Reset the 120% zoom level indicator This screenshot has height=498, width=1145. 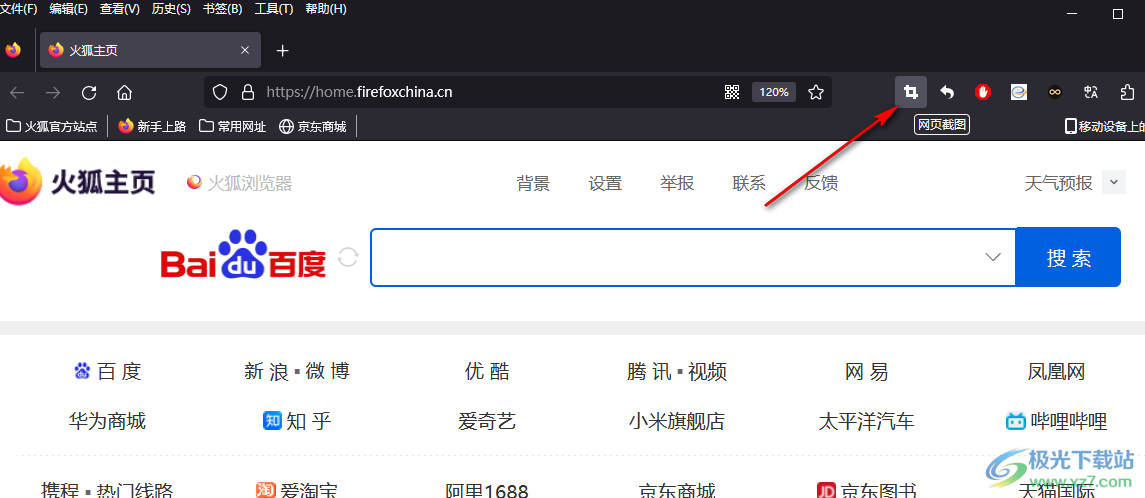click(x=774, y=92)
